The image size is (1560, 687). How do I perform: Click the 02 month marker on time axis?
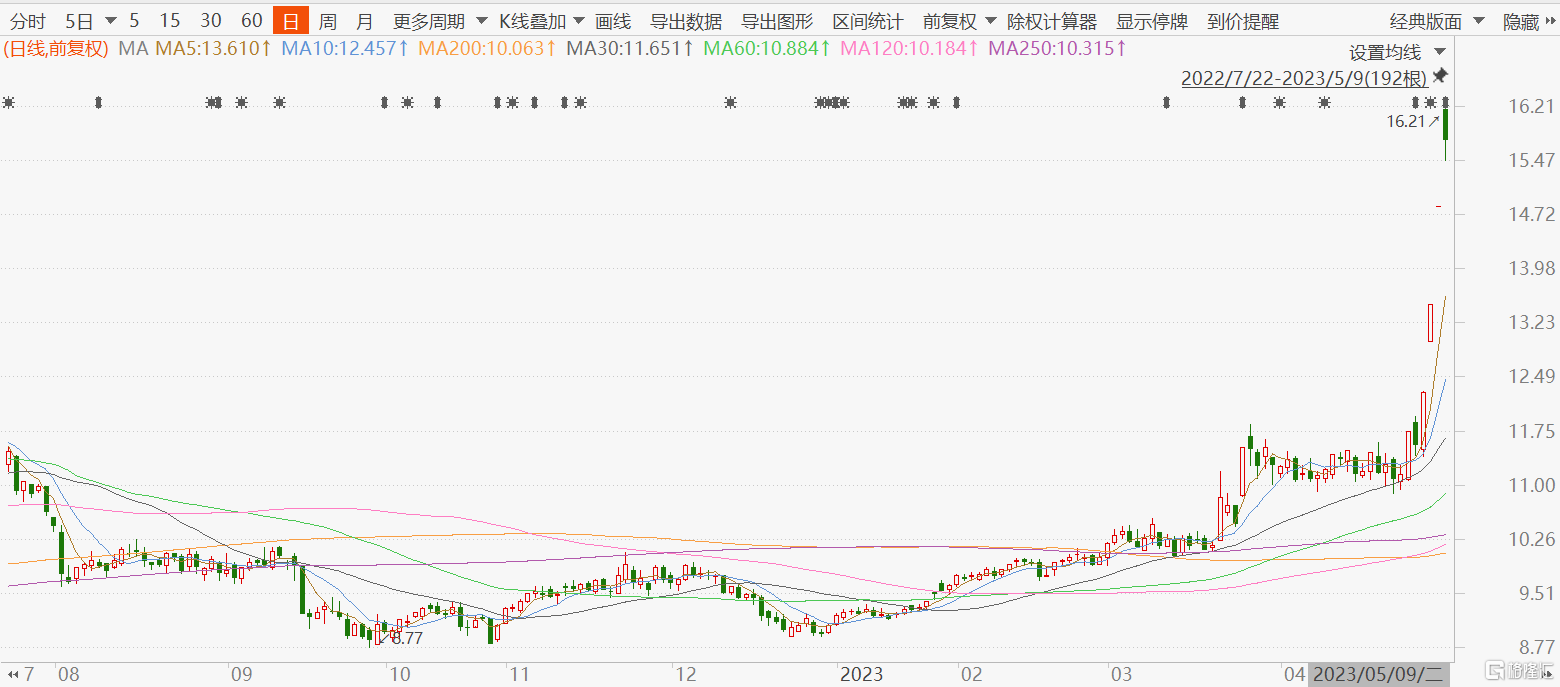click(x=970, y=674)
